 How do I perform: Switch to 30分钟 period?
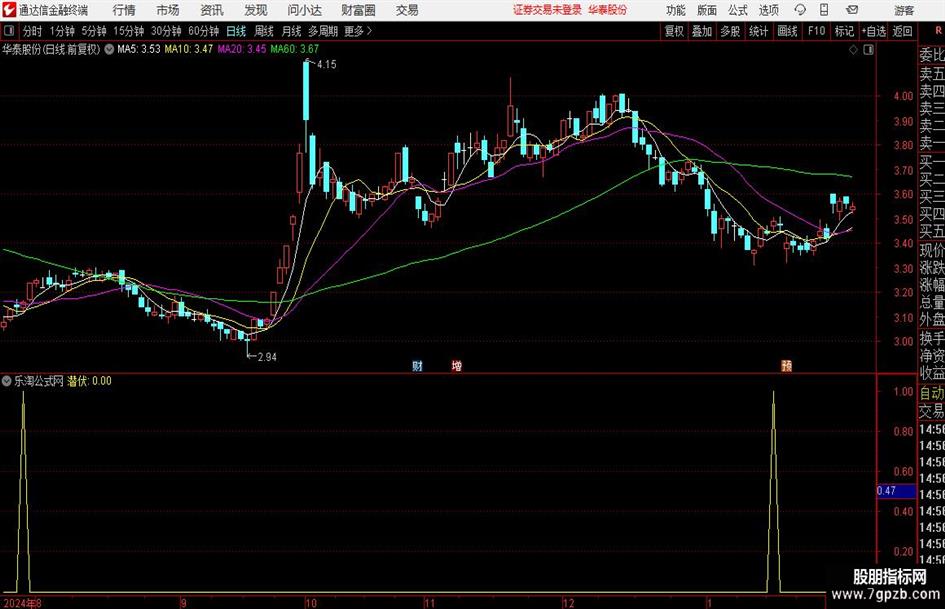[x=166, y=31]
